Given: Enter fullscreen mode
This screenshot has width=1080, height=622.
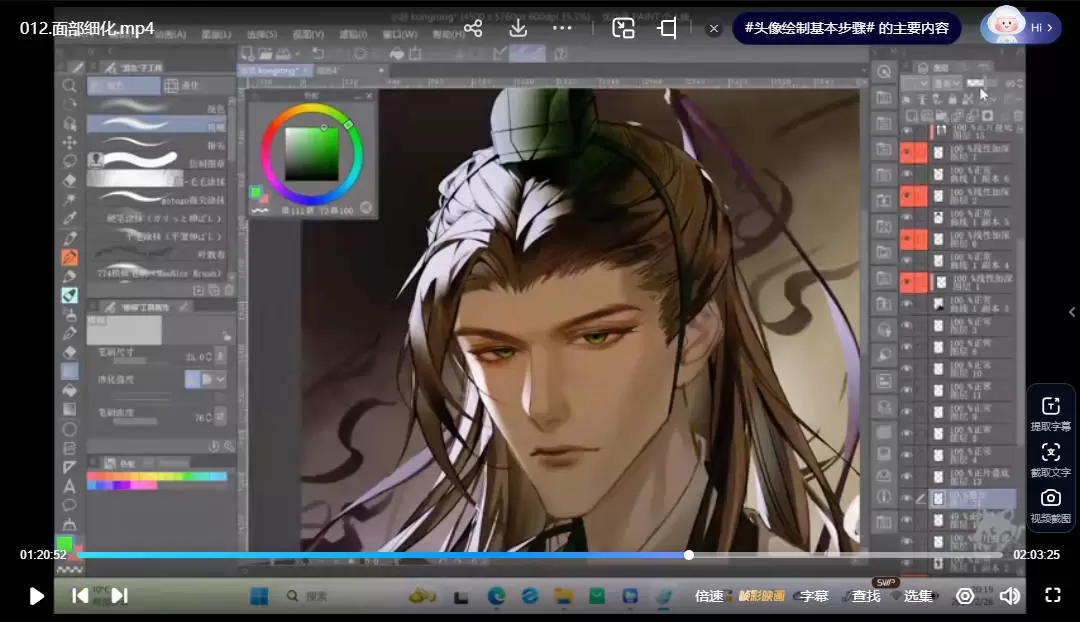Looking at the screenshot, I should [1052, 596].
